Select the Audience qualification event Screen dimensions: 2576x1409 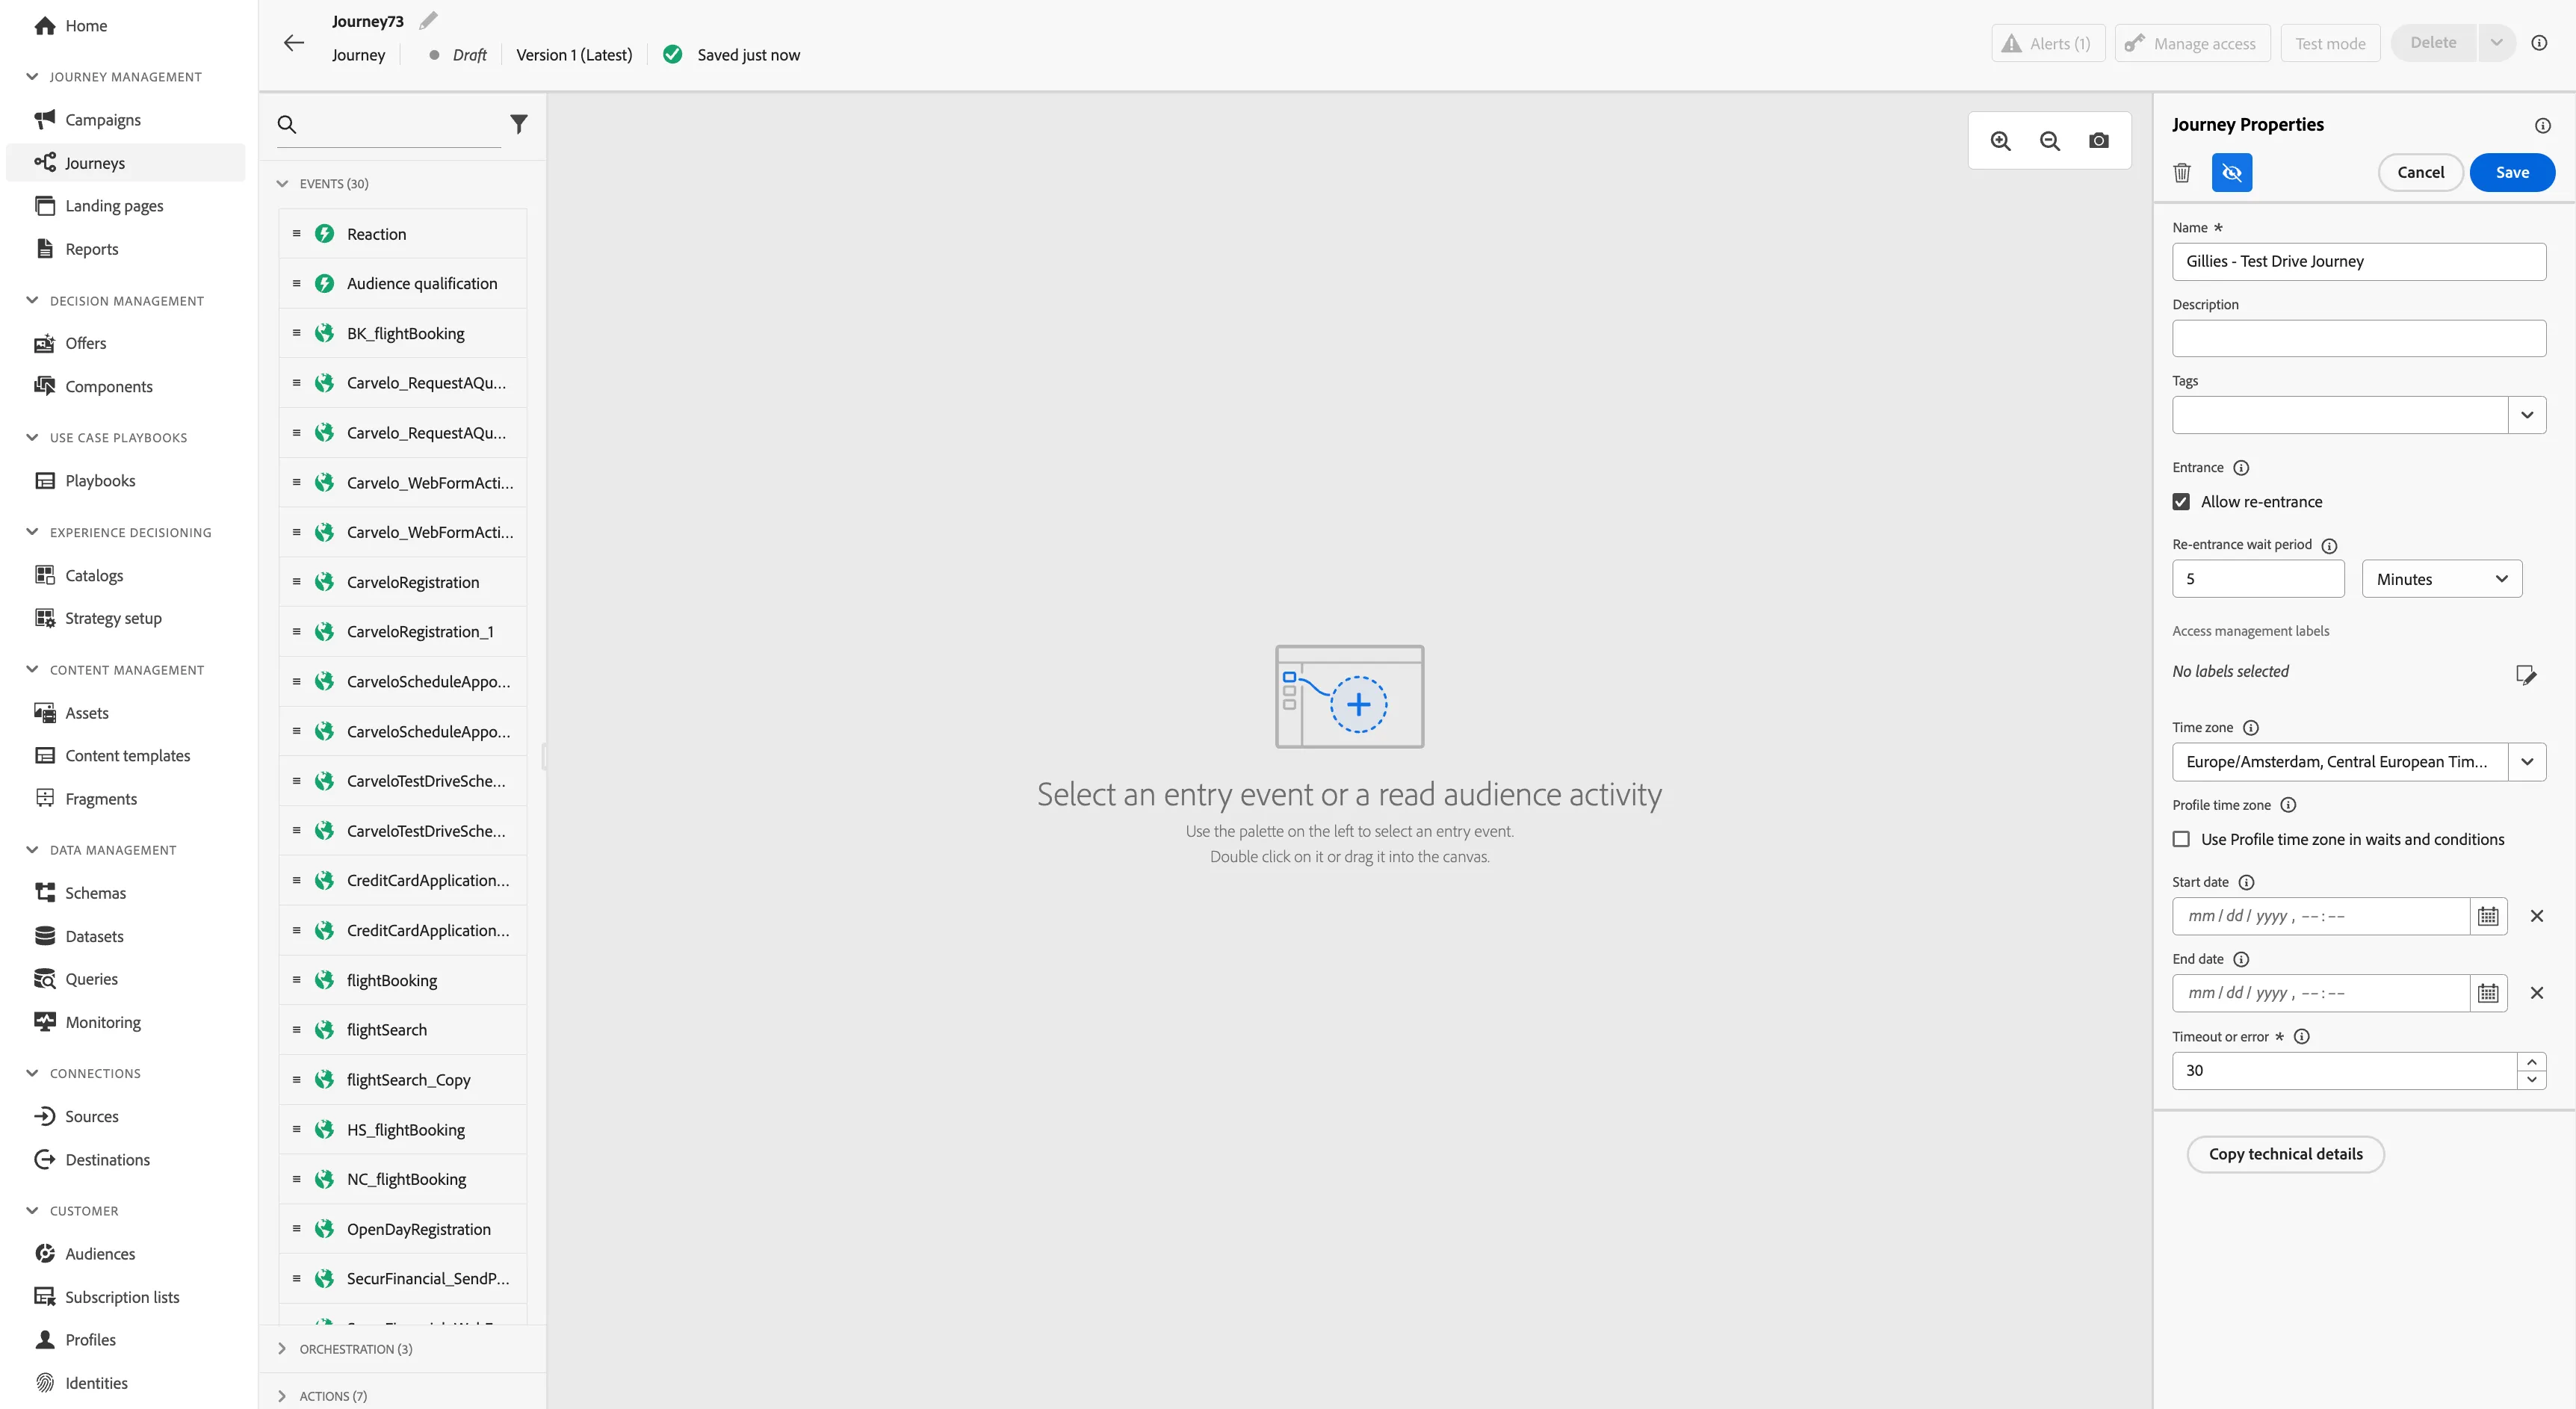pos(403,284)
